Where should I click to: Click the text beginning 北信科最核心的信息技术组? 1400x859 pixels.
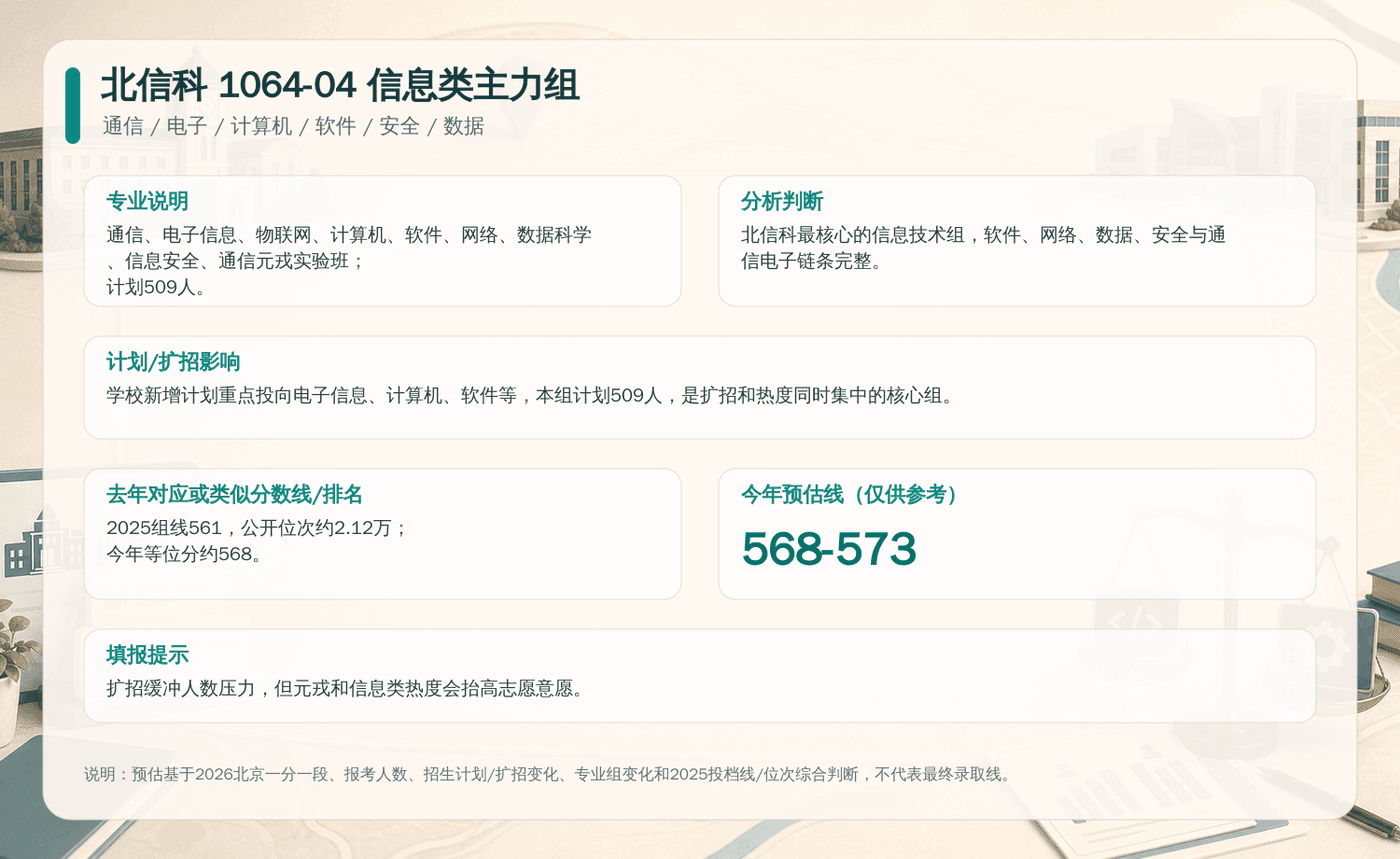point(983,235)
